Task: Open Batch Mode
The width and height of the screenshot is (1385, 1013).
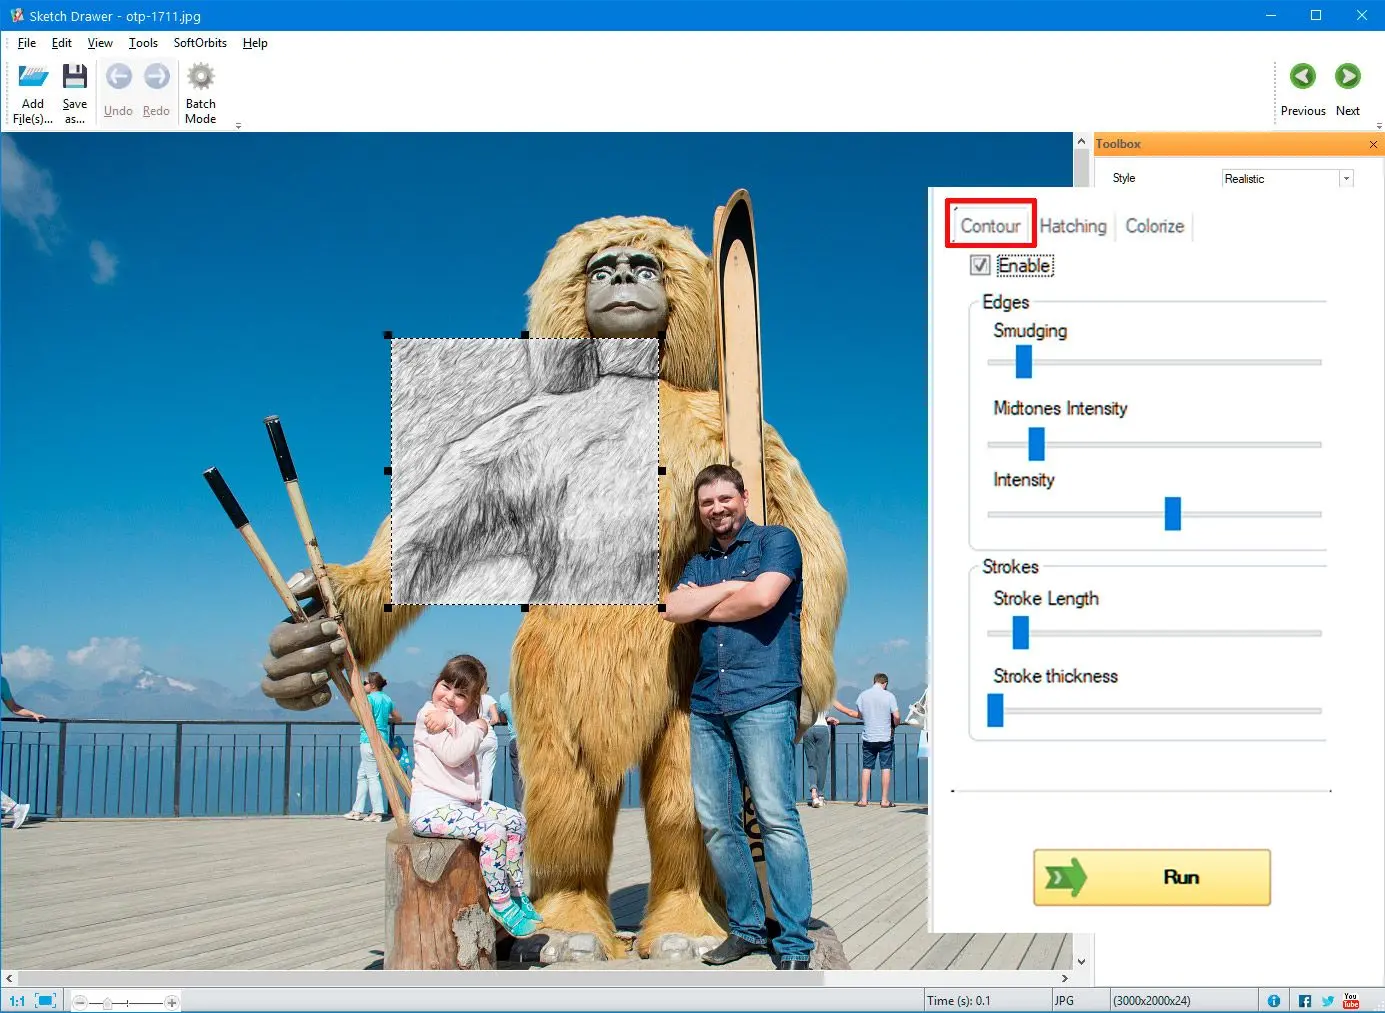Action: pos(200,90)
